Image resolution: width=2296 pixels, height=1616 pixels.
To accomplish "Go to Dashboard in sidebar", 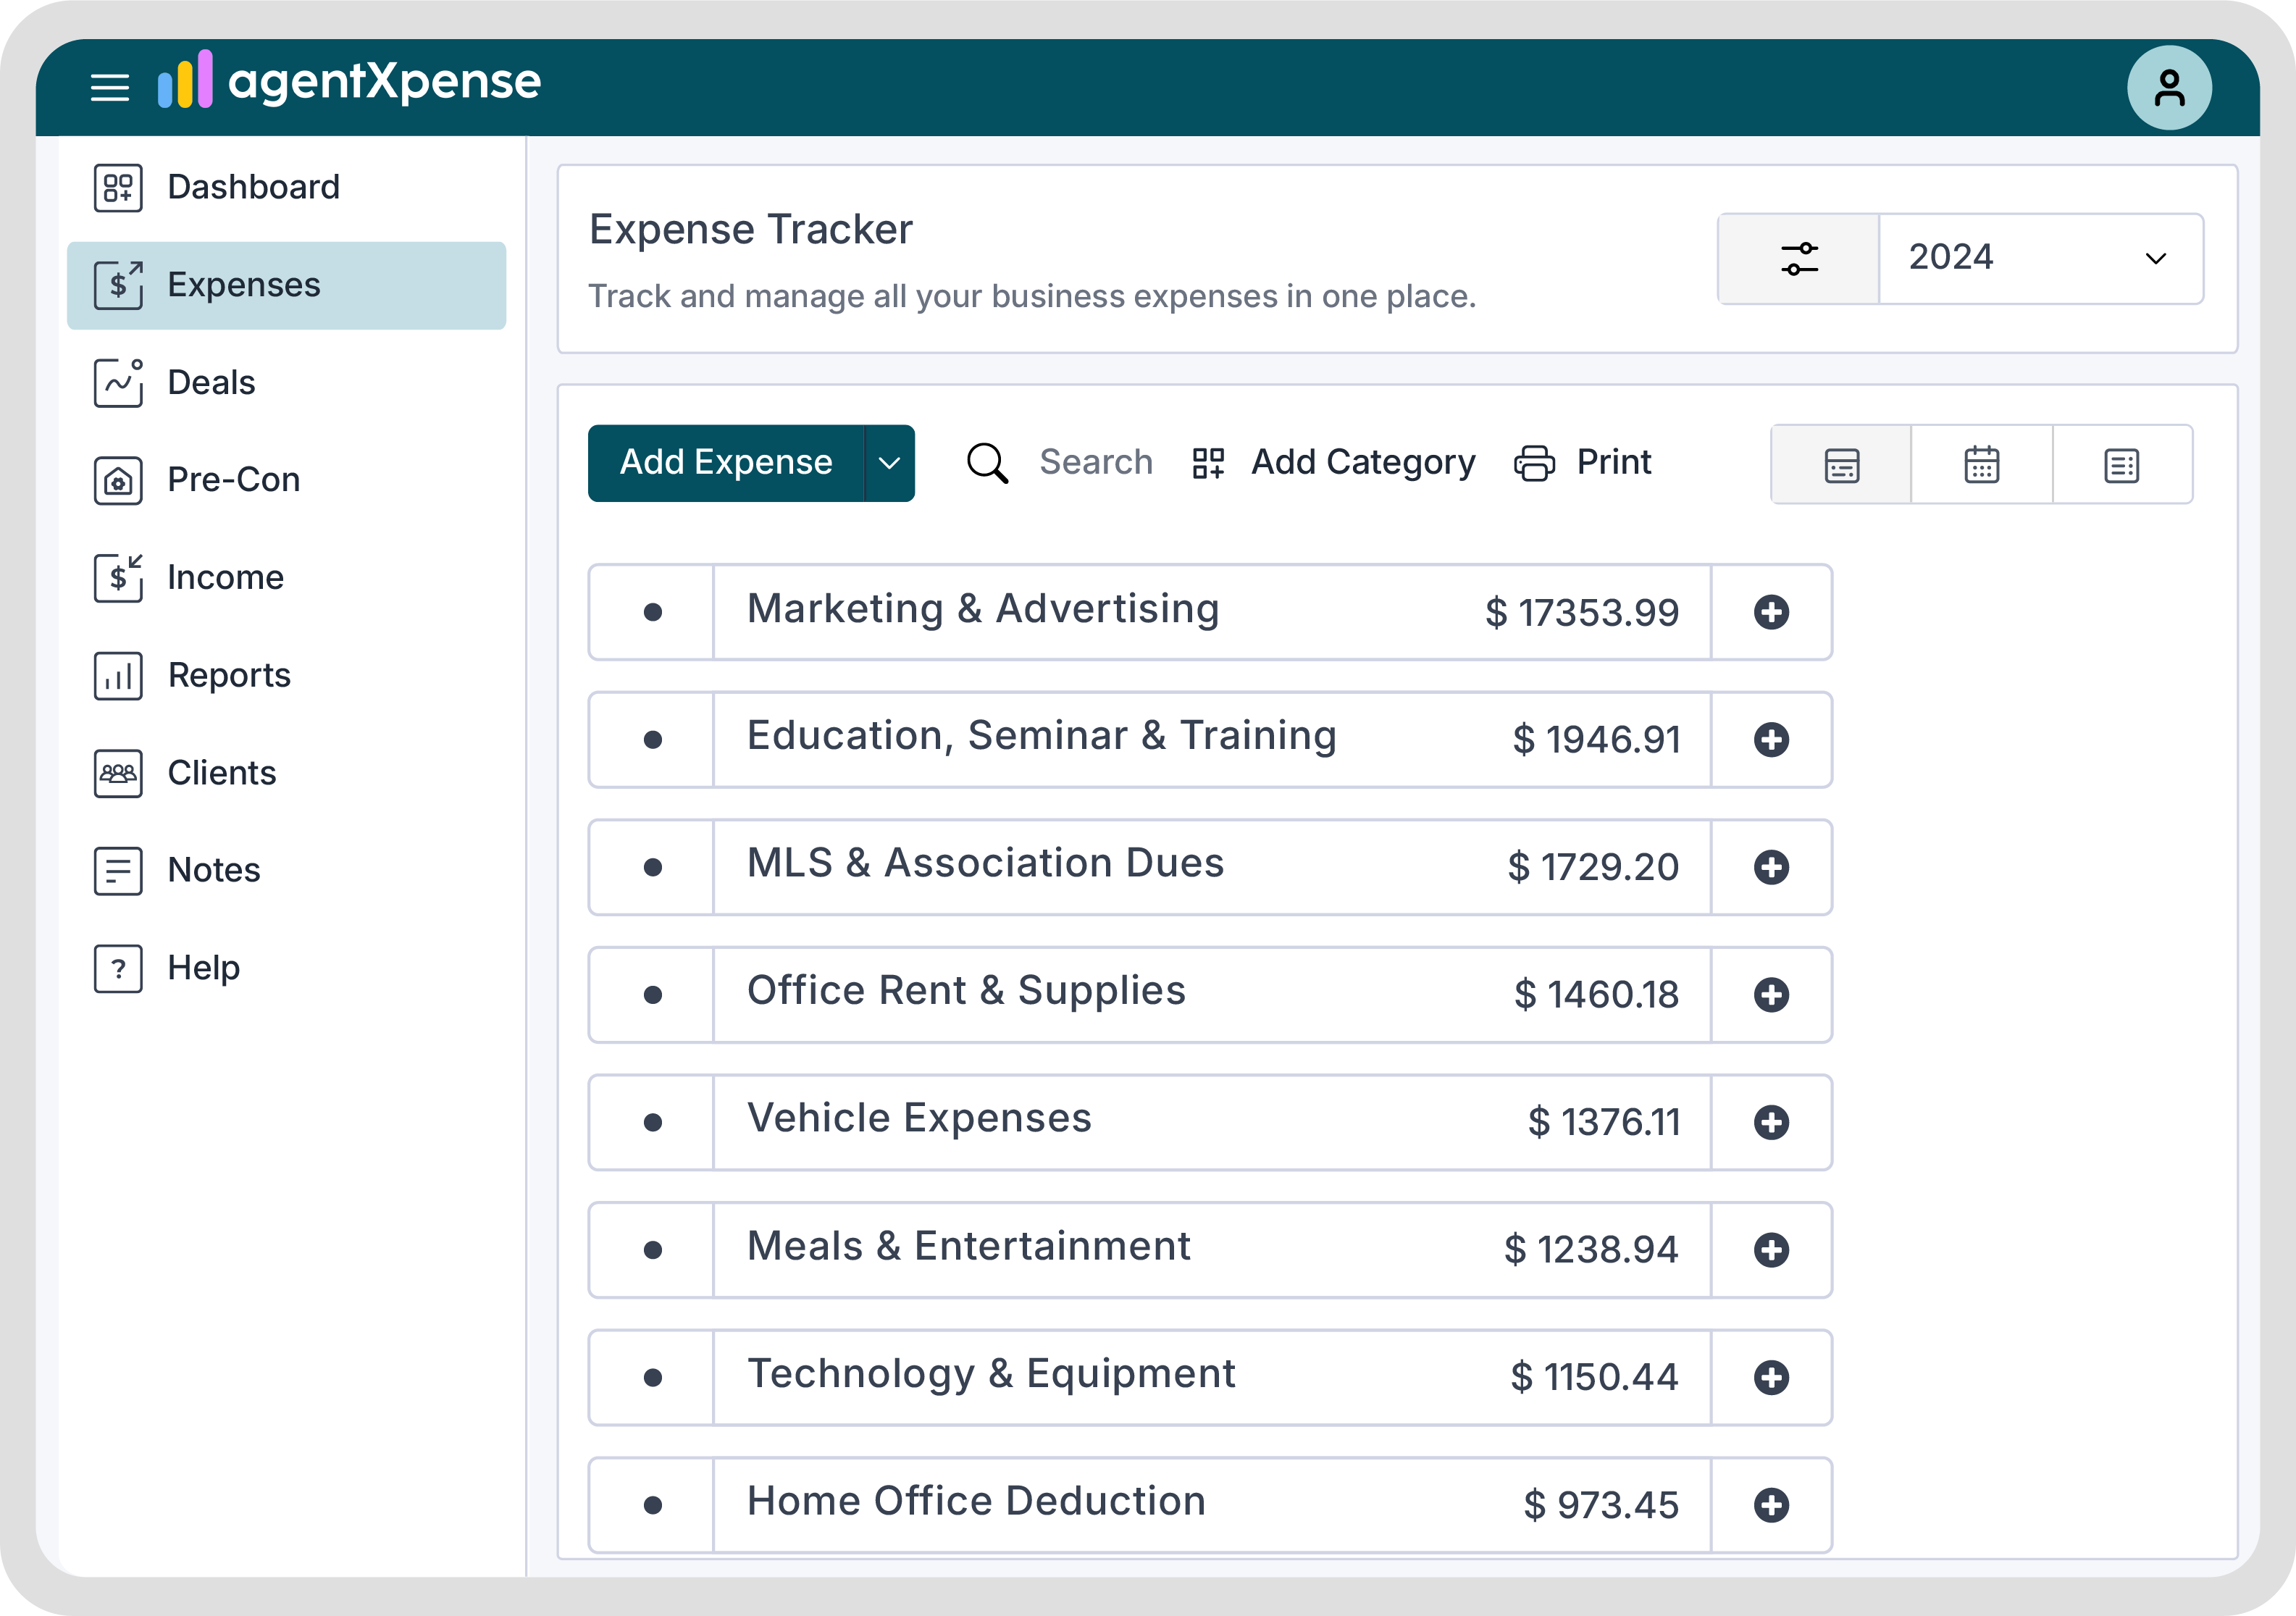I will 253,187.
